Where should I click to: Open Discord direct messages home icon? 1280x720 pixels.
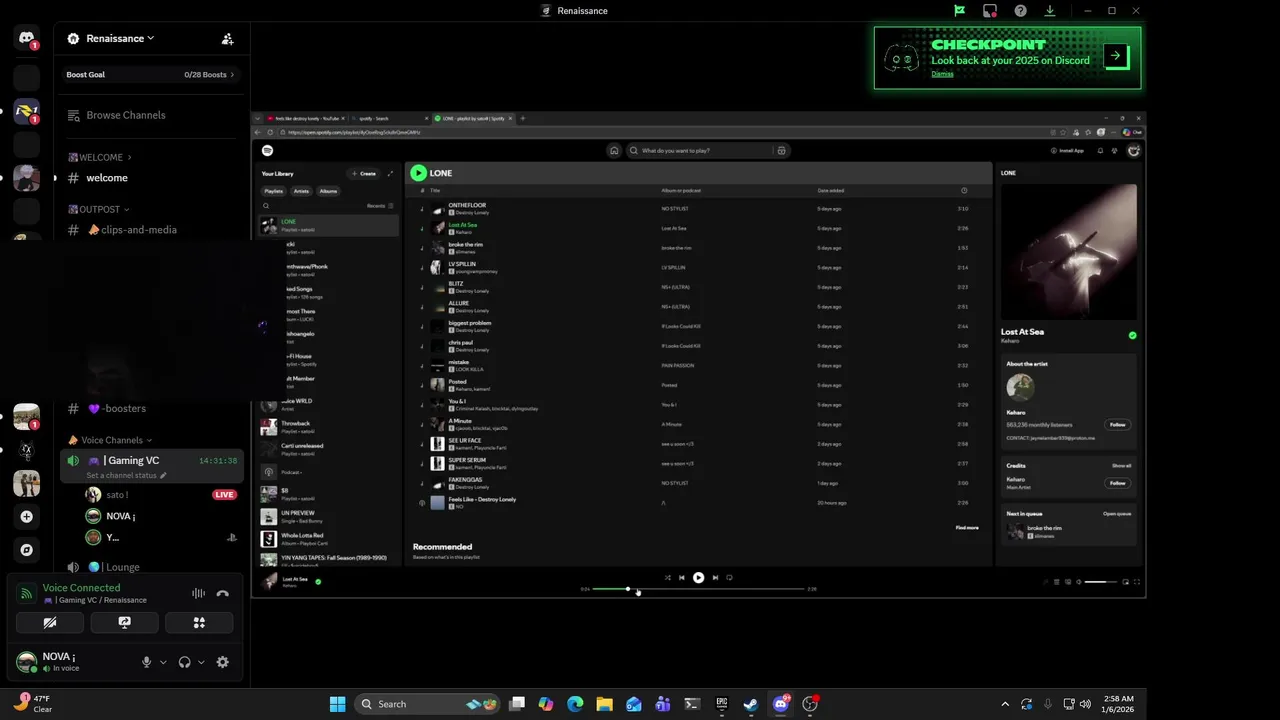tap(26, 38)
